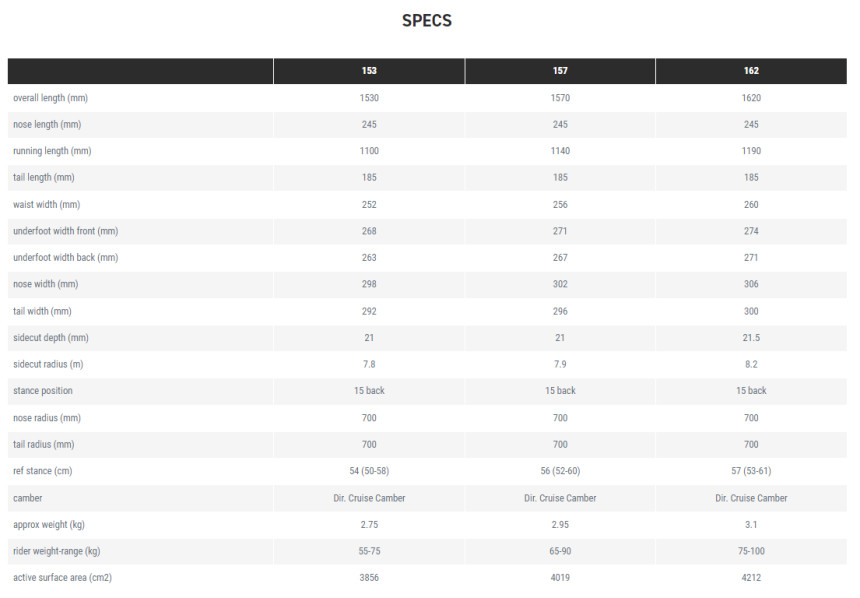Click the SPECS section heading

click(x=427, y=21)
